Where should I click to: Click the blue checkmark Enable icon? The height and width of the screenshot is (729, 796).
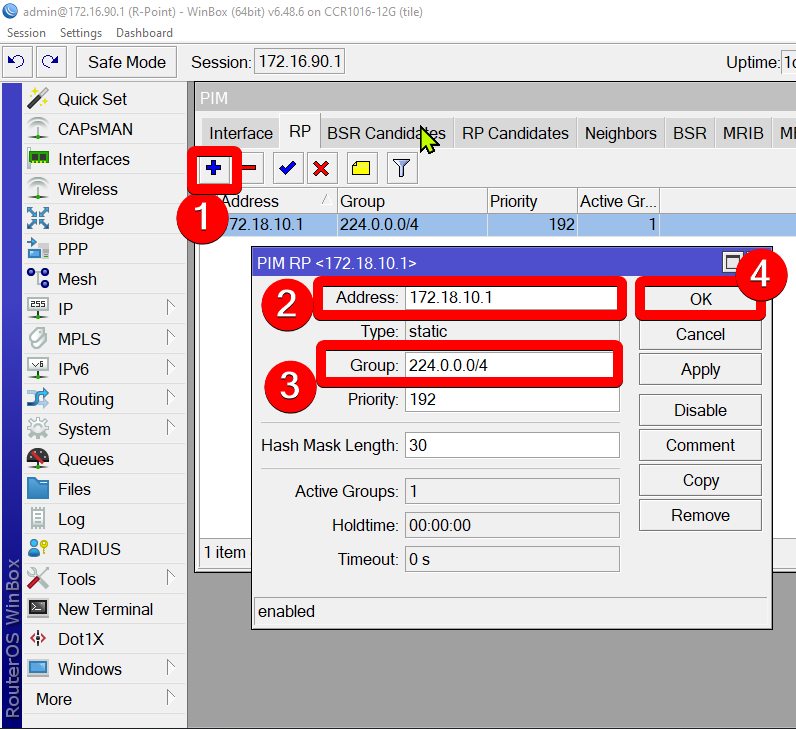click(288, 168)
